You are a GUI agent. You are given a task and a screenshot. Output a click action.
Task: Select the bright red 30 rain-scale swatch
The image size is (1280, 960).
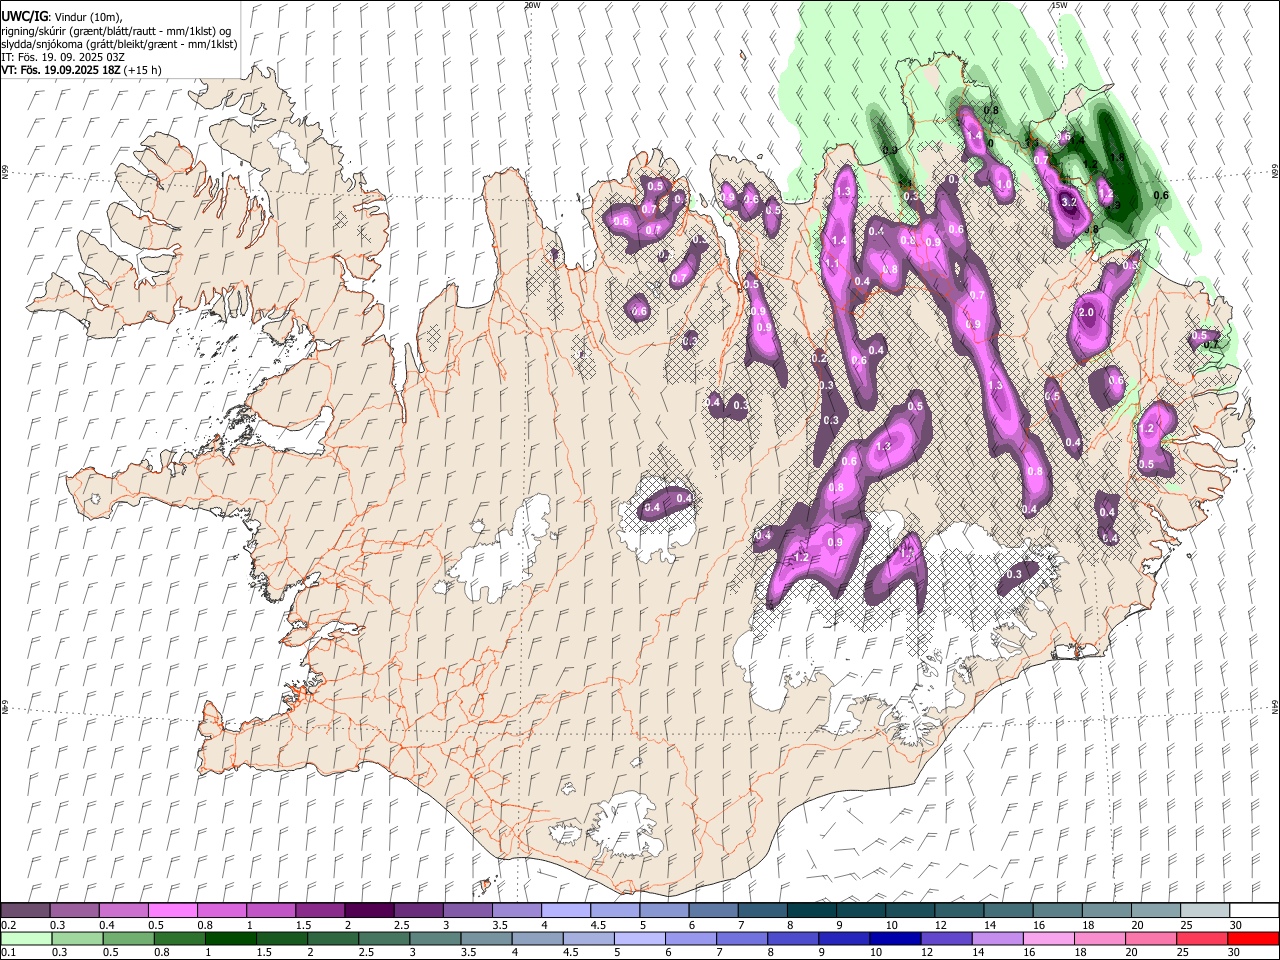coord(1253,939)
